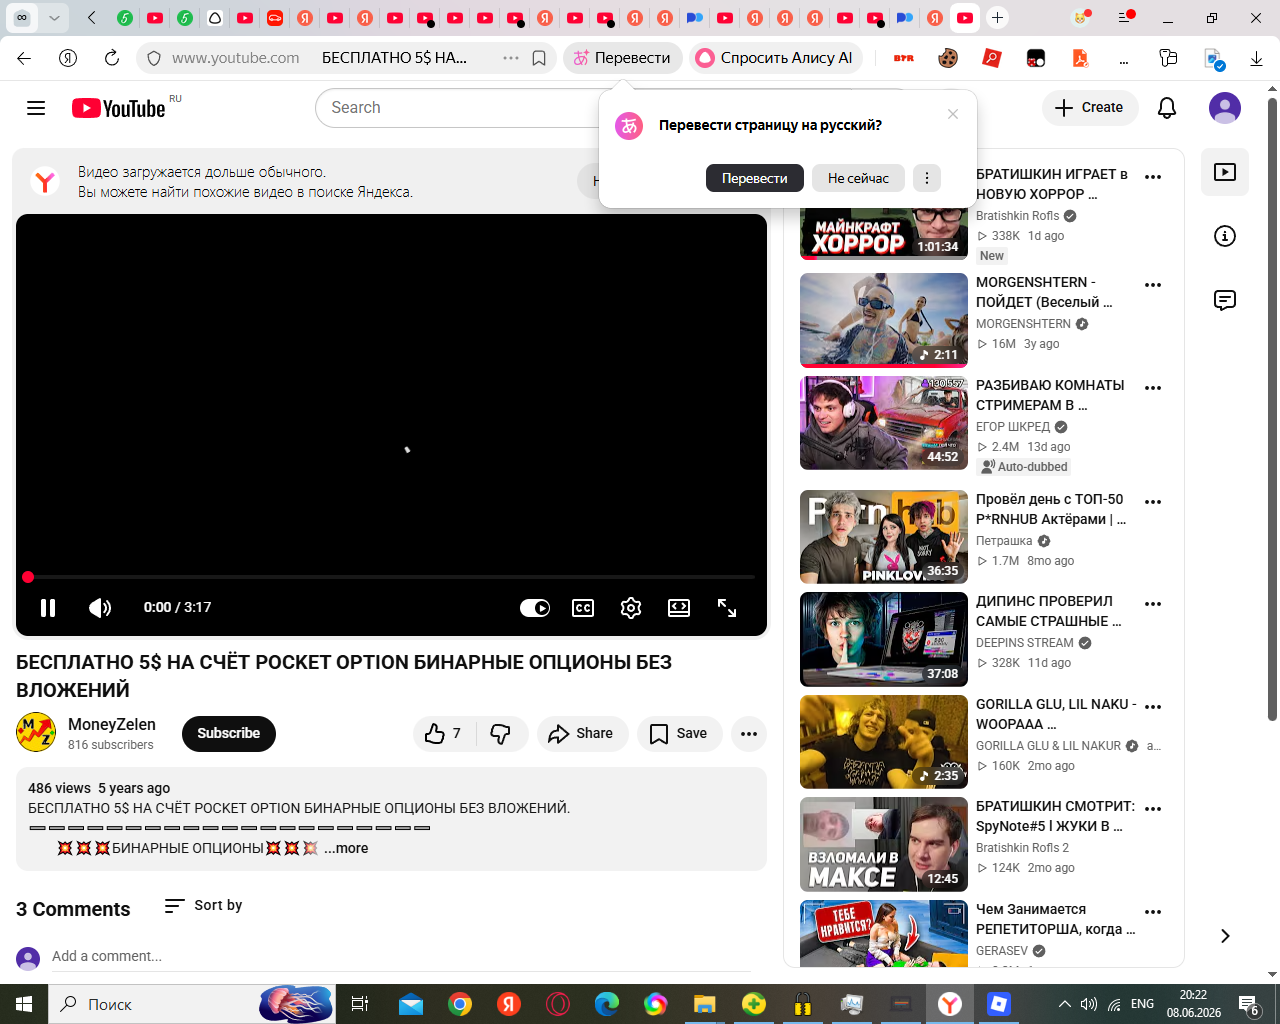Screen dimensions: 1280x1024
Task: Open the player settings gear
Action: click(x=631, y=607)
